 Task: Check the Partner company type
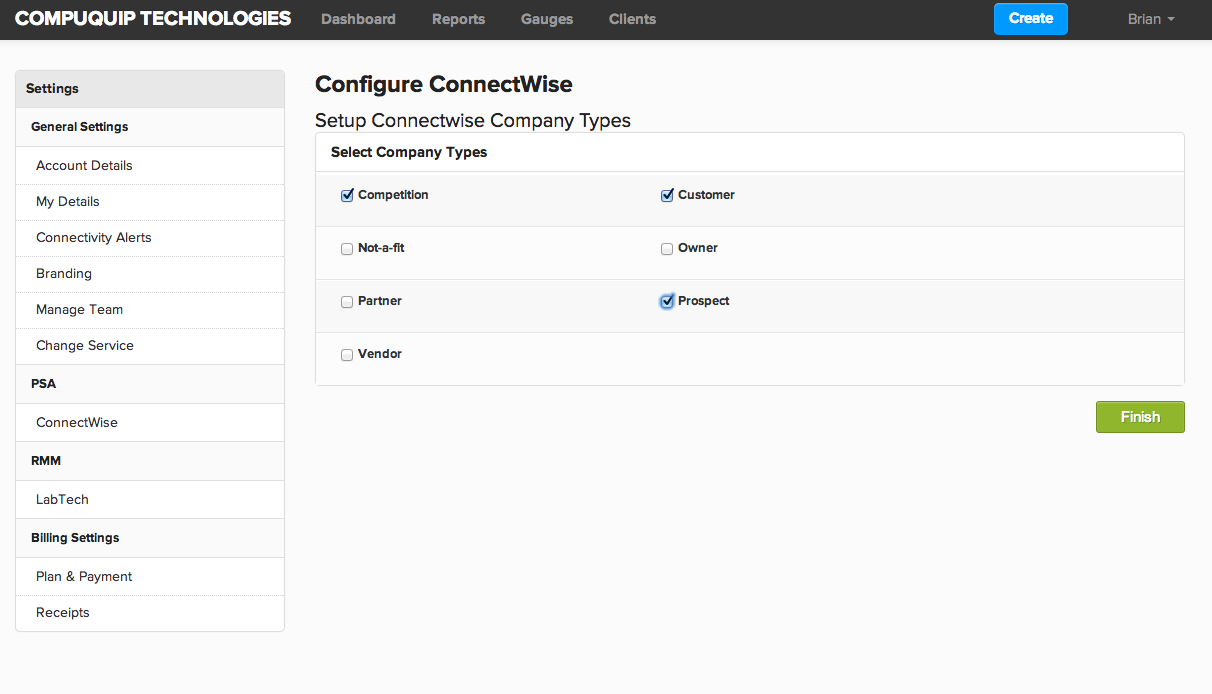point(347,302)
